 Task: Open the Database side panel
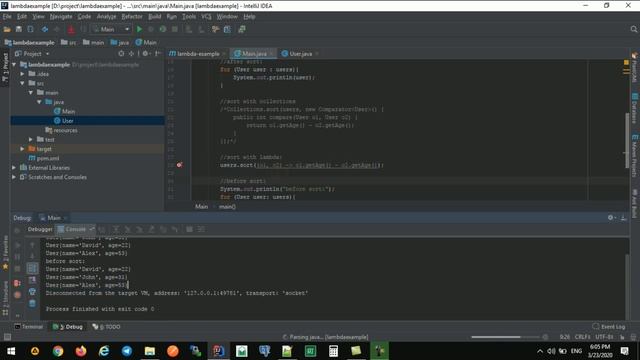[x=635, y=108]
